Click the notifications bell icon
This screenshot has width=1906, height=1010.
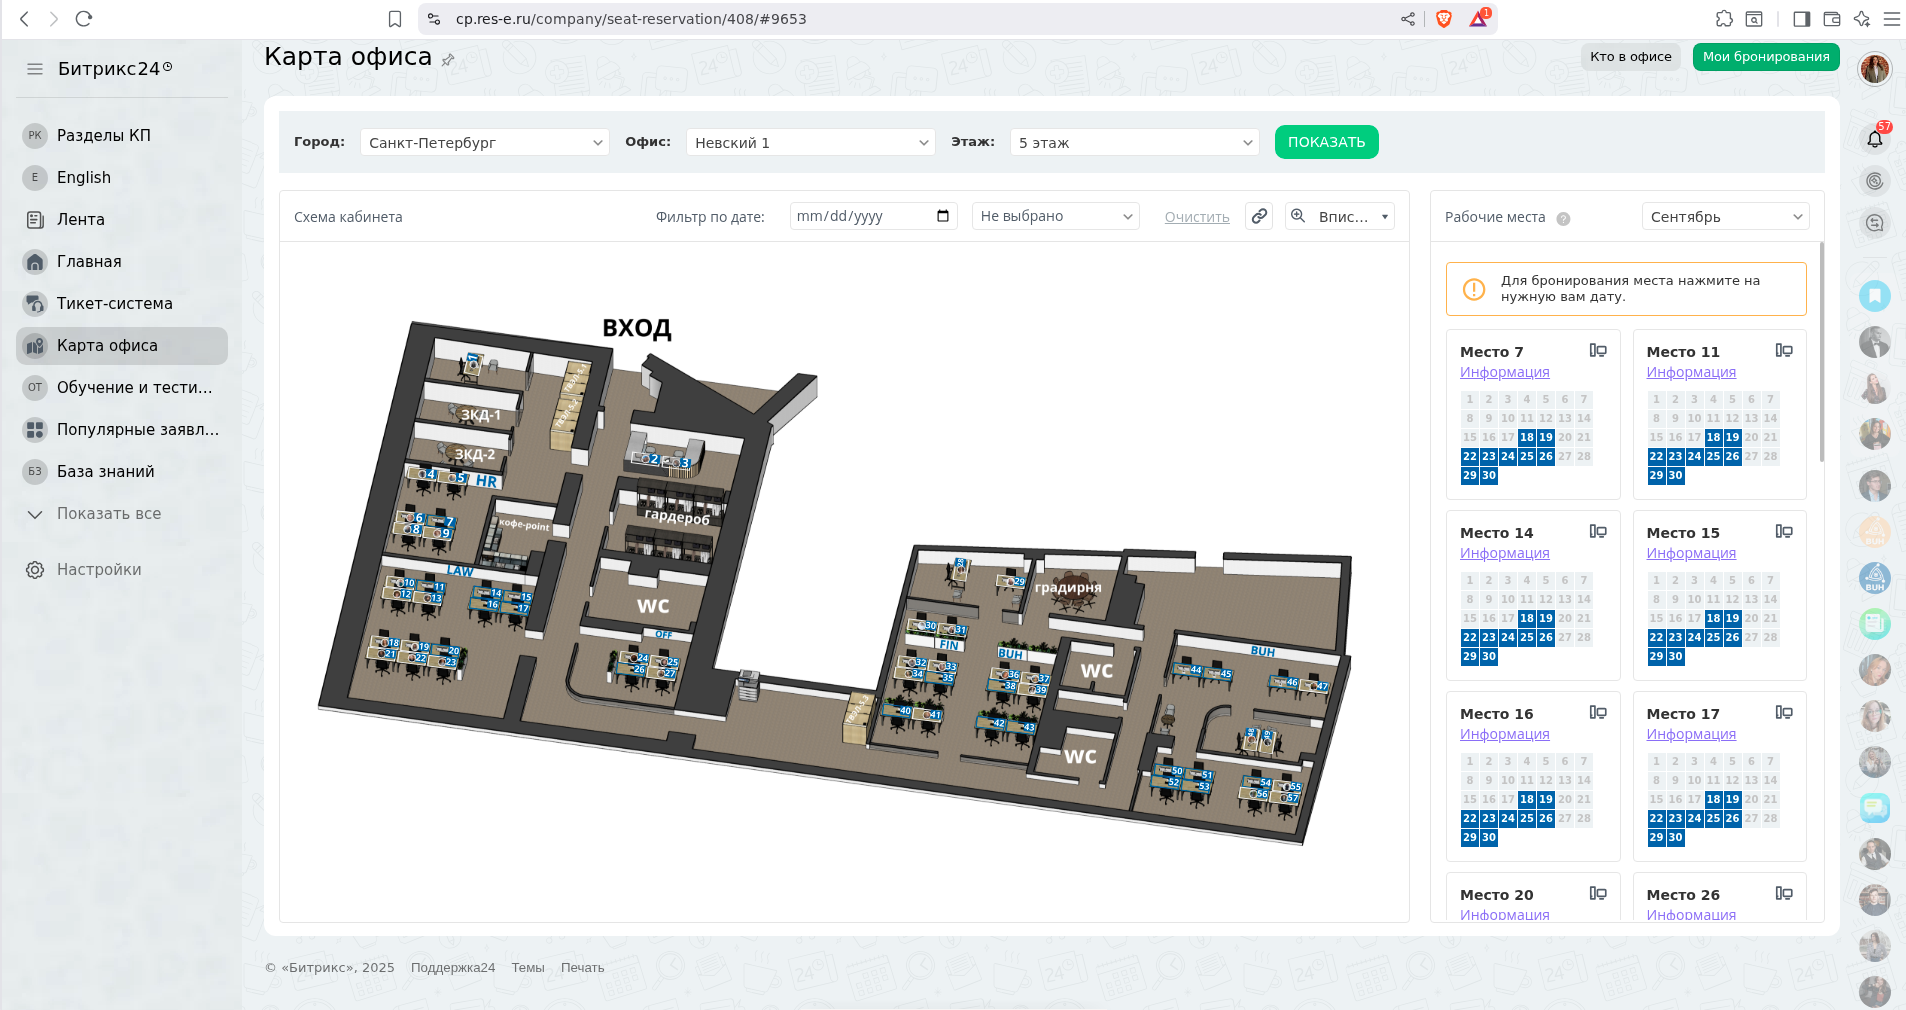tap(1875, 139)
